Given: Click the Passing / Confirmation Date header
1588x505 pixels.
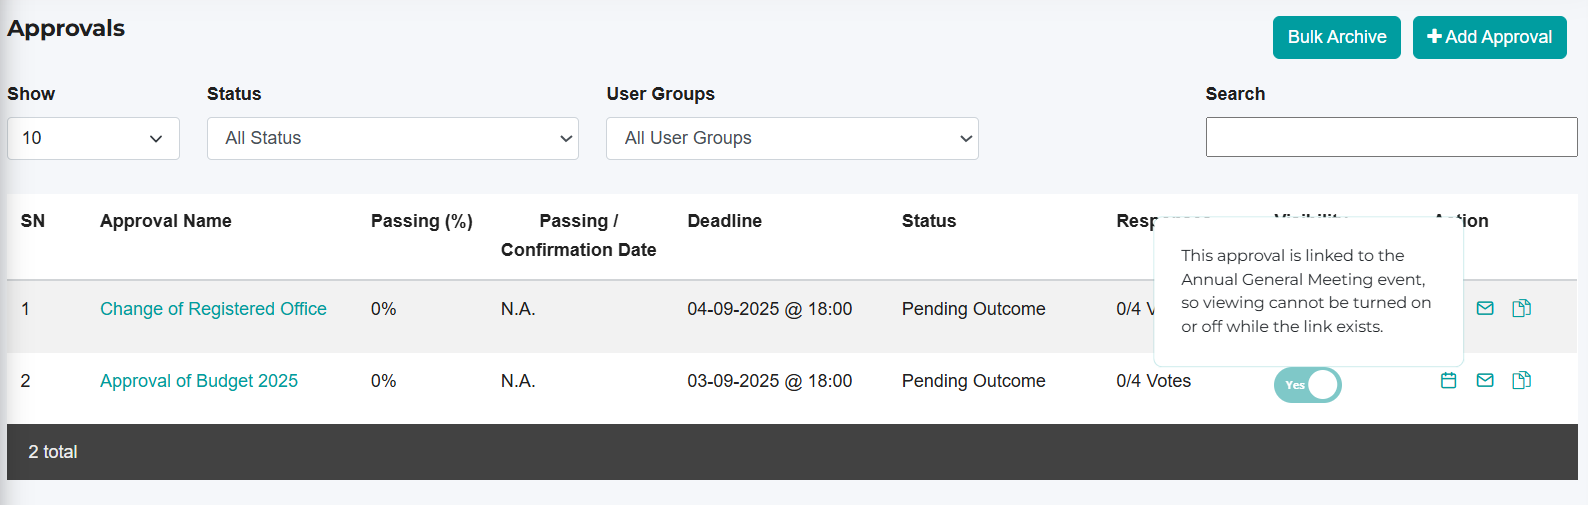Looking at the screenshot, I should click(578, 235).
